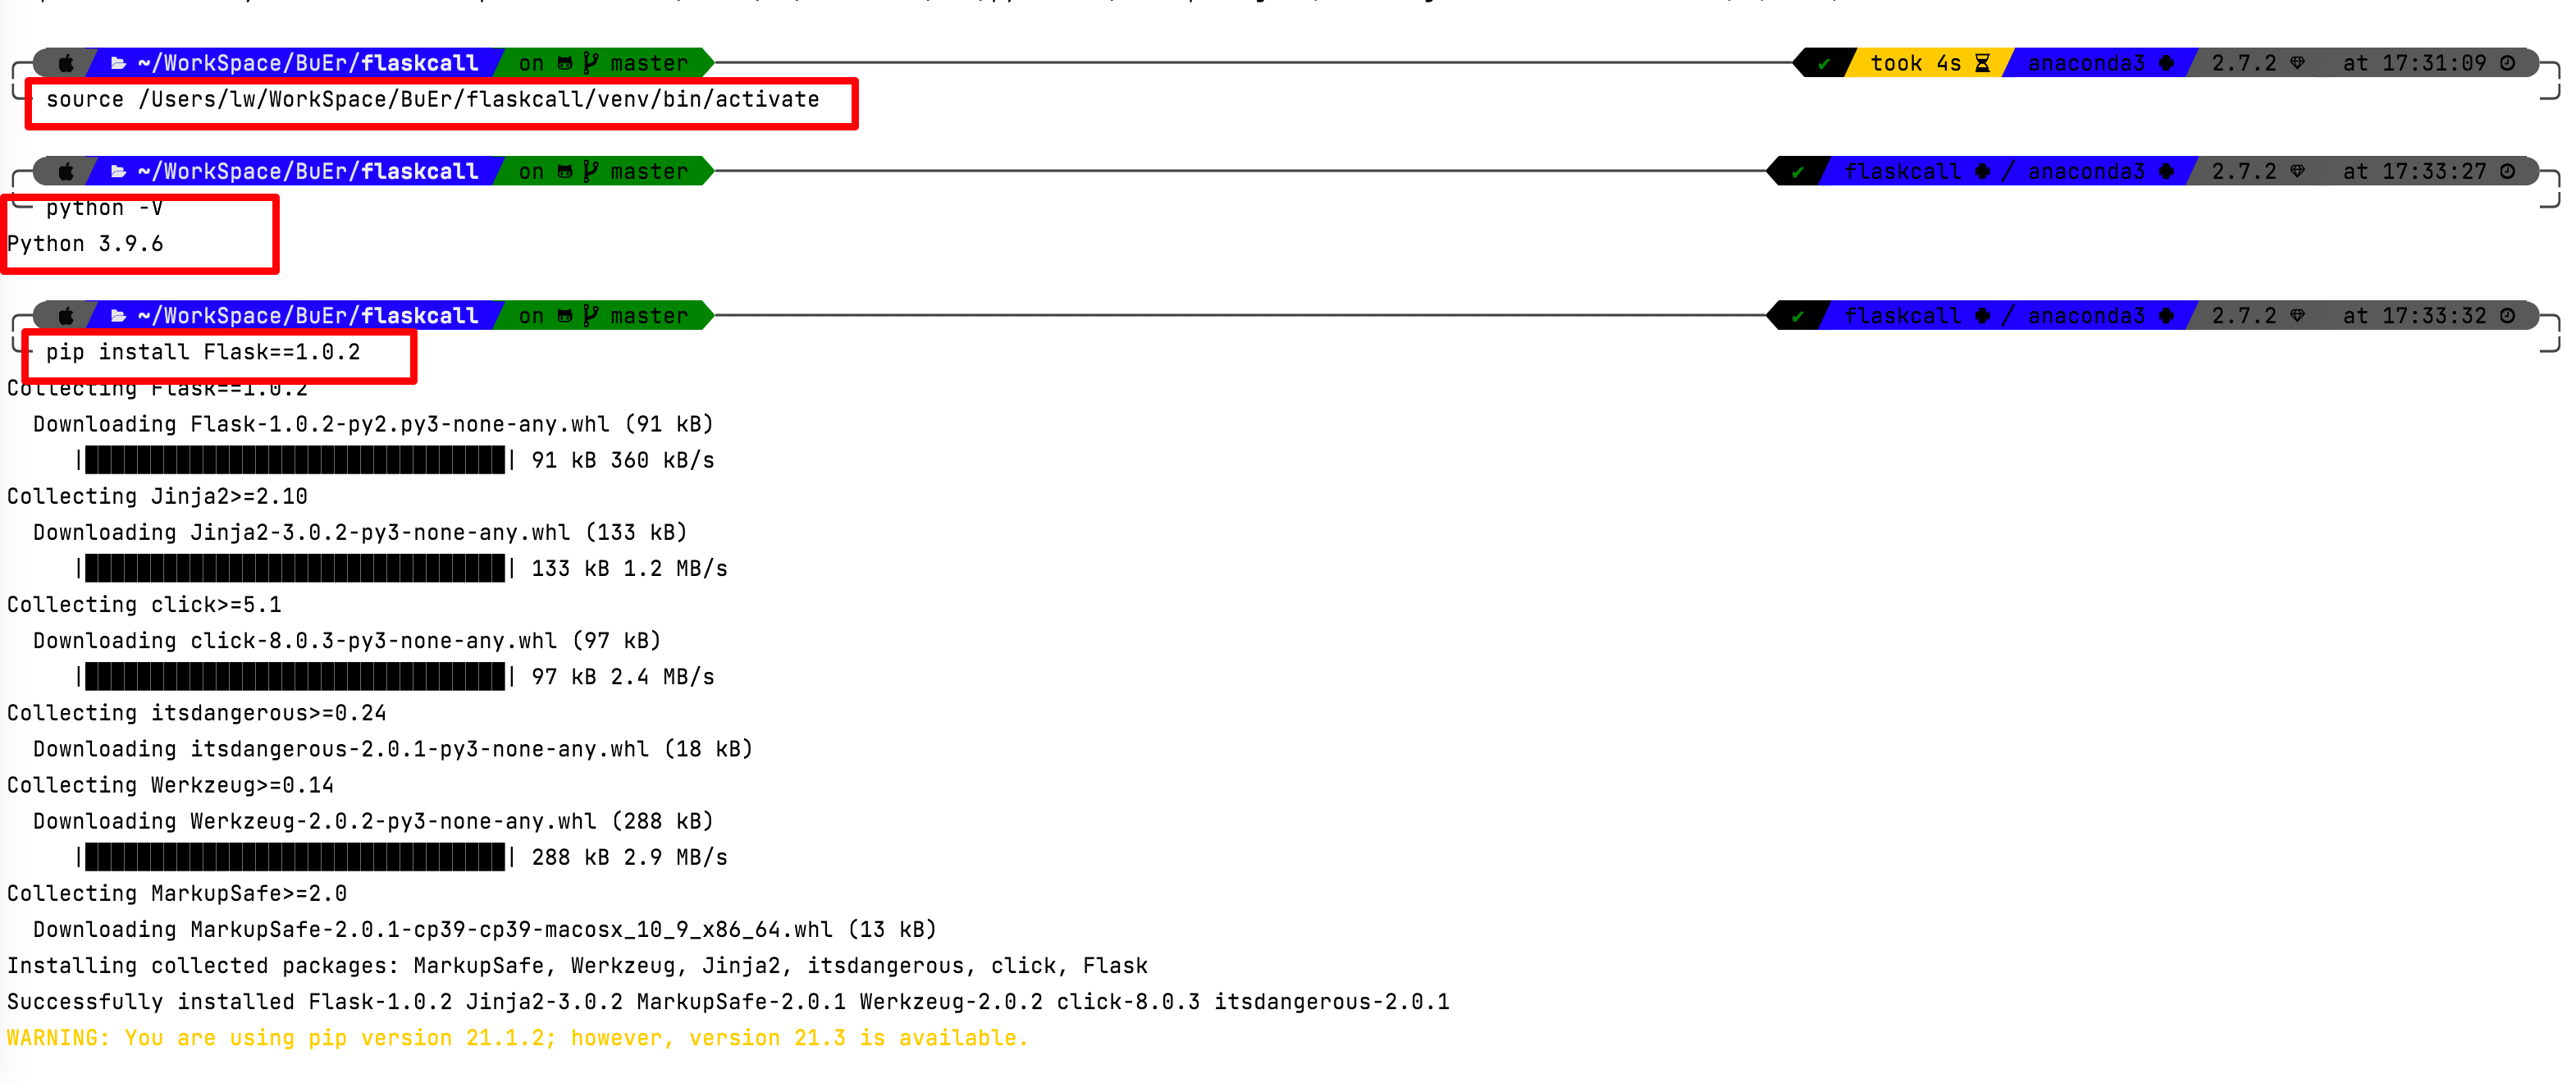Click the yellow pip version WARNING line
The image size is (2576, 1083).
(x=517, y=1038)
